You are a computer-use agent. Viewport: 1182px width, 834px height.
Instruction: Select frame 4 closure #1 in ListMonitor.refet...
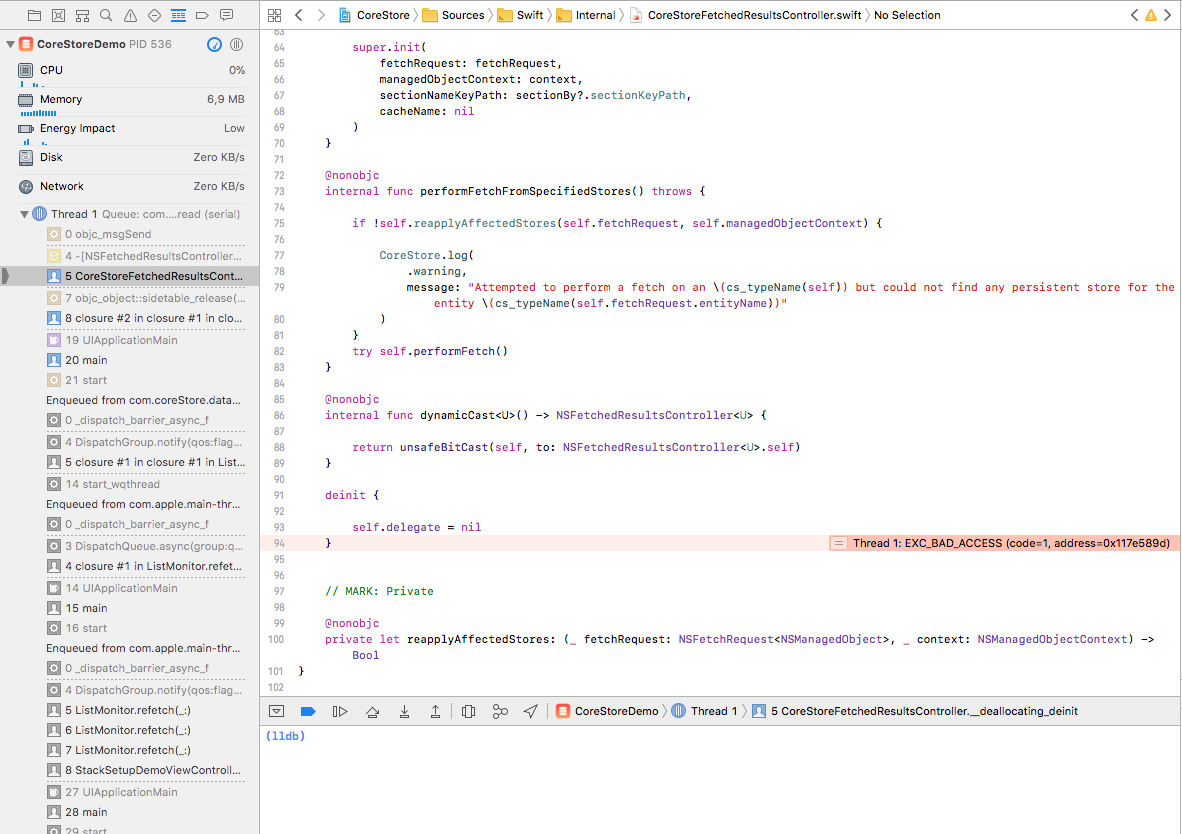145,566
